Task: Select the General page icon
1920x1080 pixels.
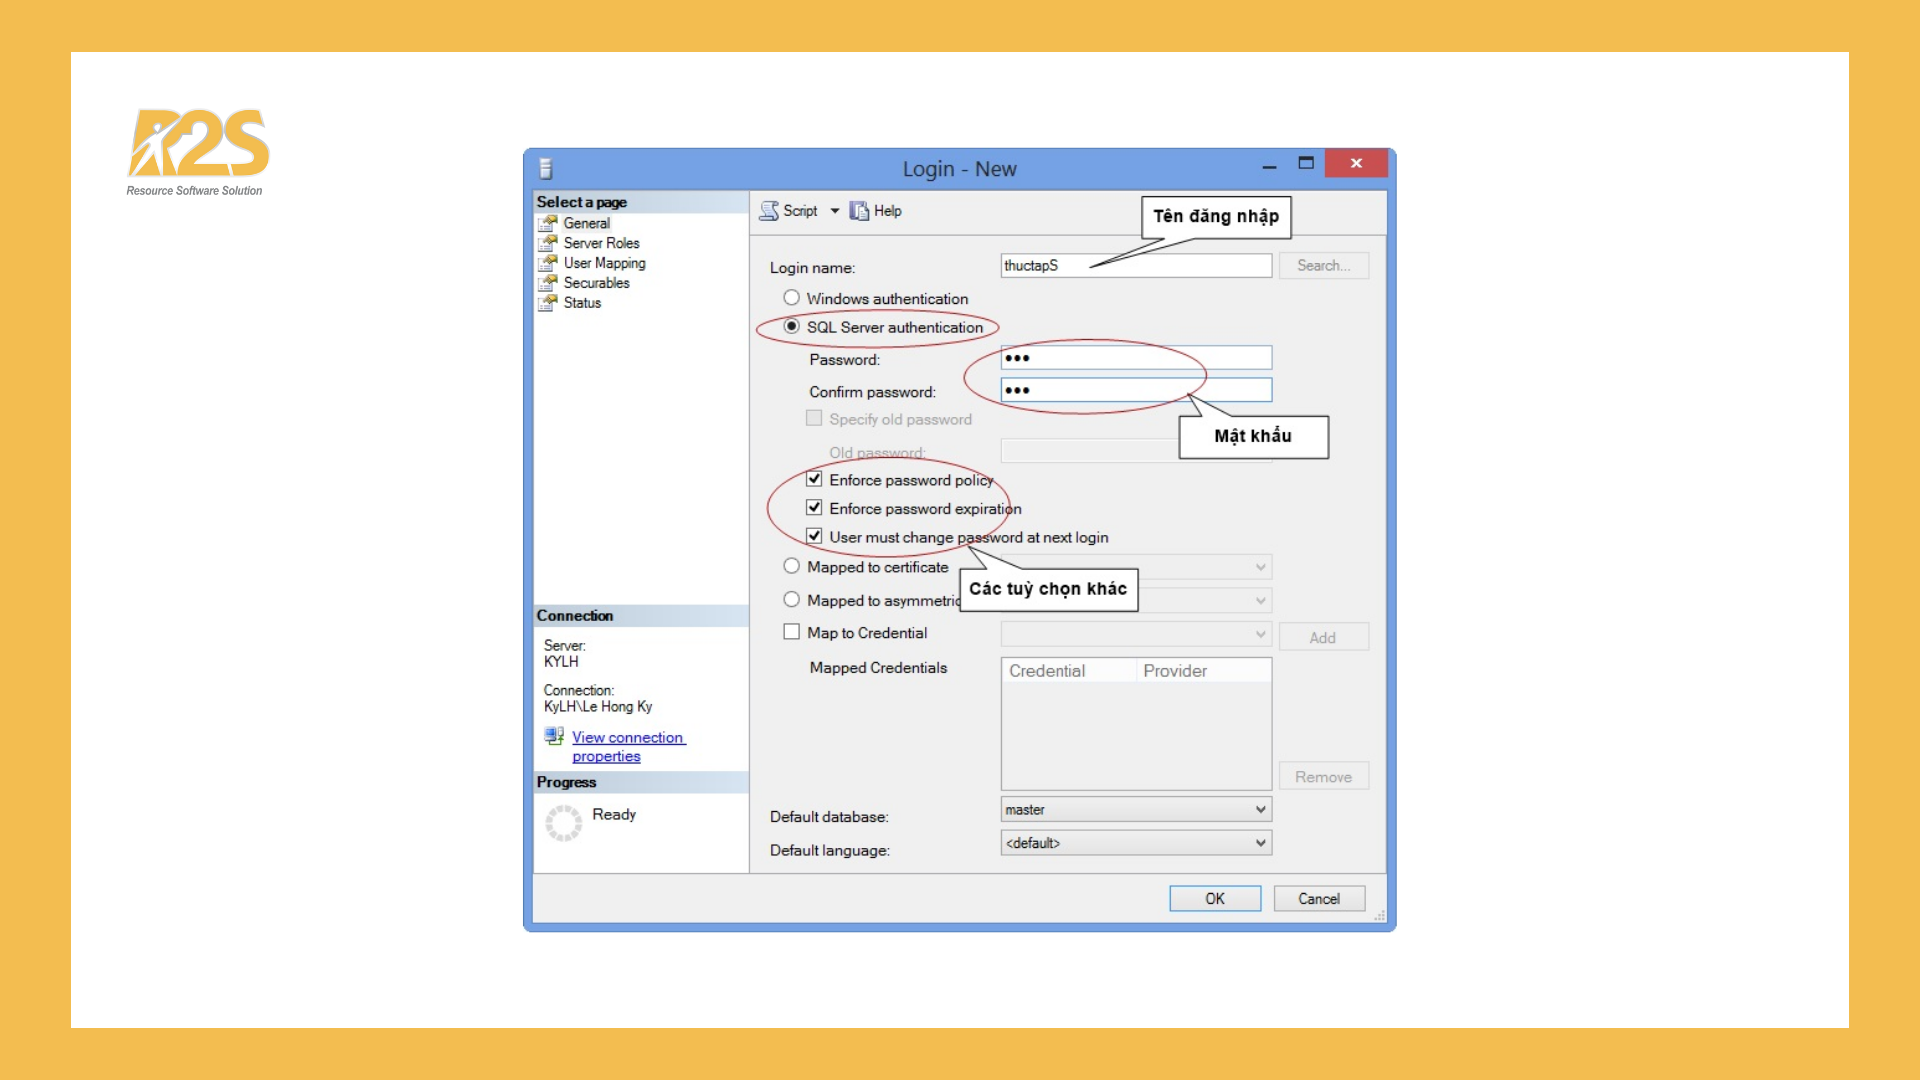Action: pos(548,223)
